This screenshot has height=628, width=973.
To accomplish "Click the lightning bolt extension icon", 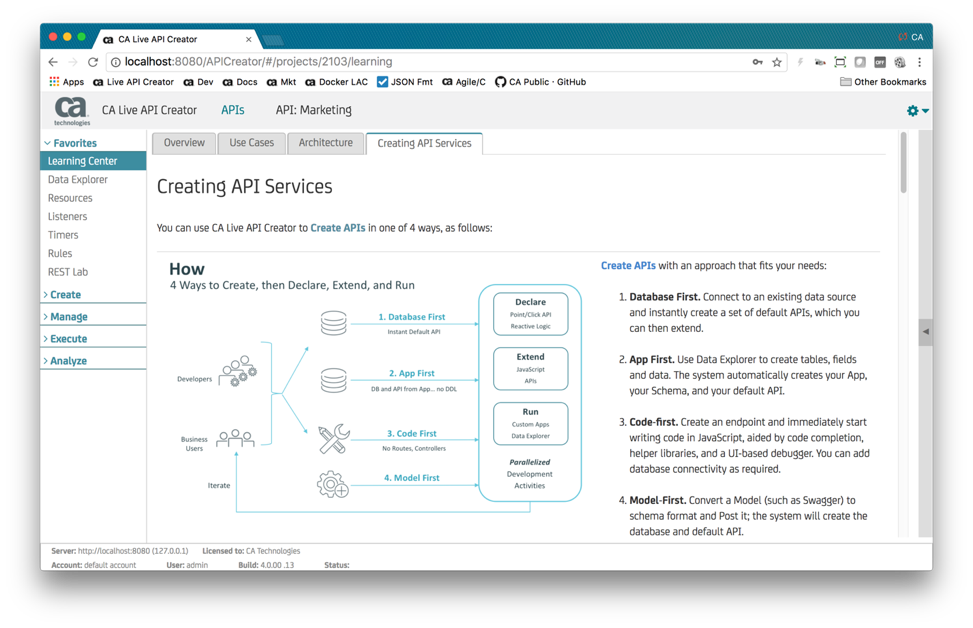I will tap(800, 62).
